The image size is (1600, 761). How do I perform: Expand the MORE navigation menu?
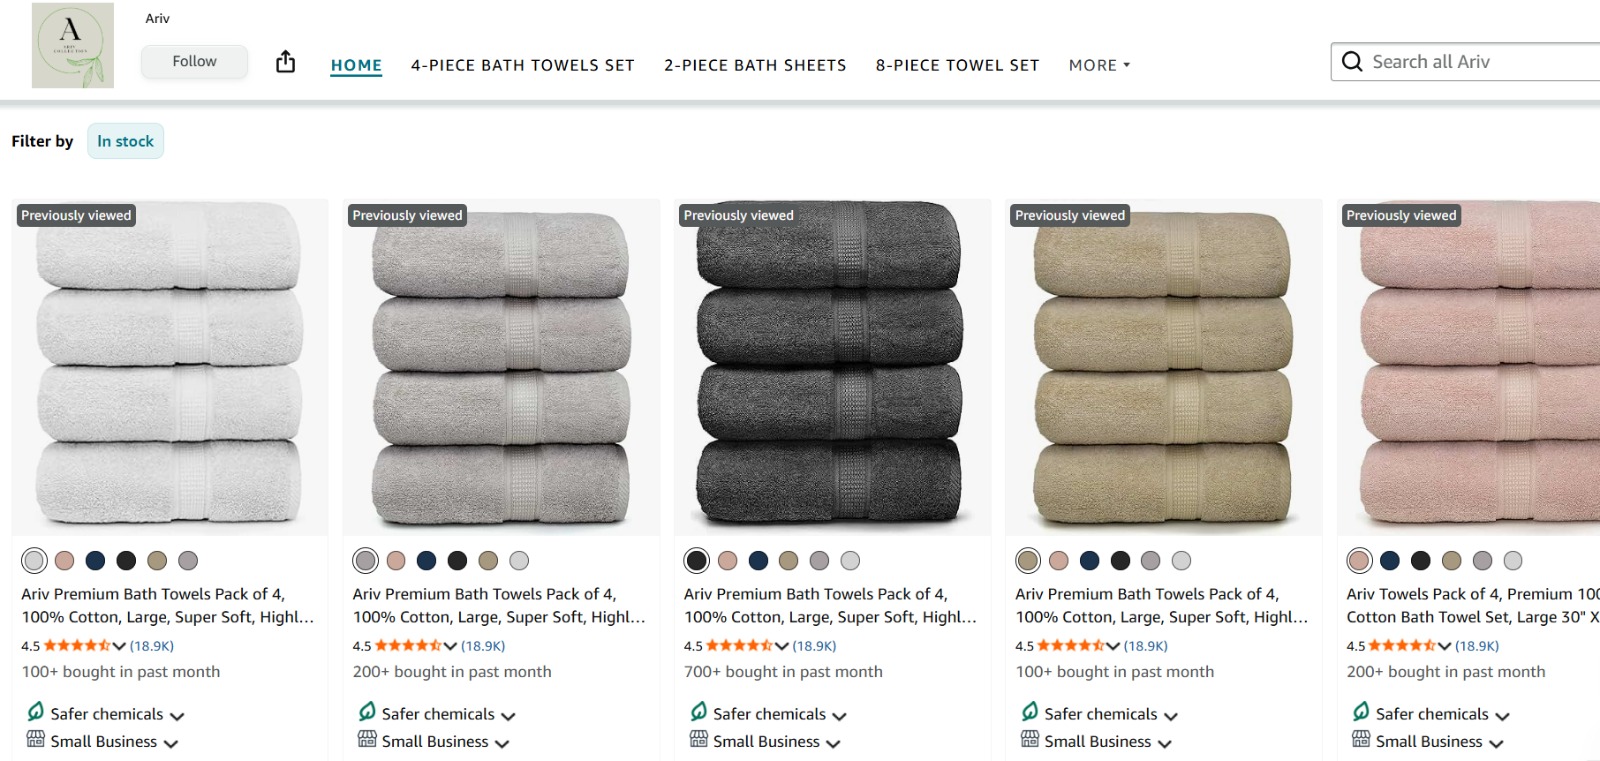coord(1099,65)
